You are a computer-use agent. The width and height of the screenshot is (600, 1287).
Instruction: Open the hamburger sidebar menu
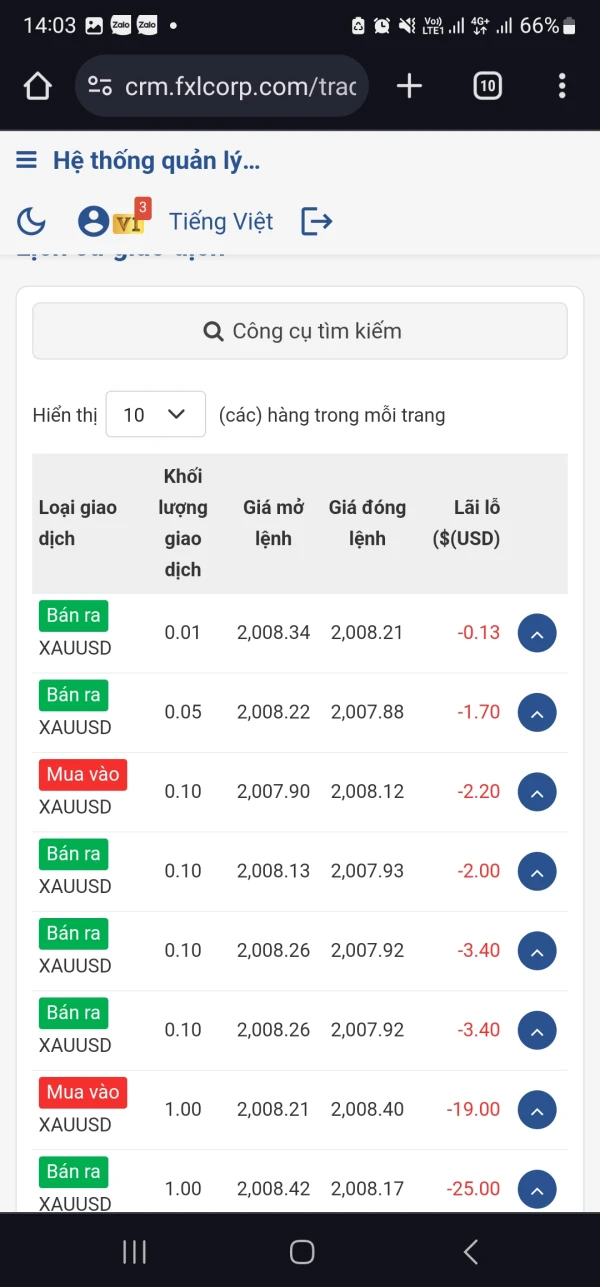[x=27, y=160]
